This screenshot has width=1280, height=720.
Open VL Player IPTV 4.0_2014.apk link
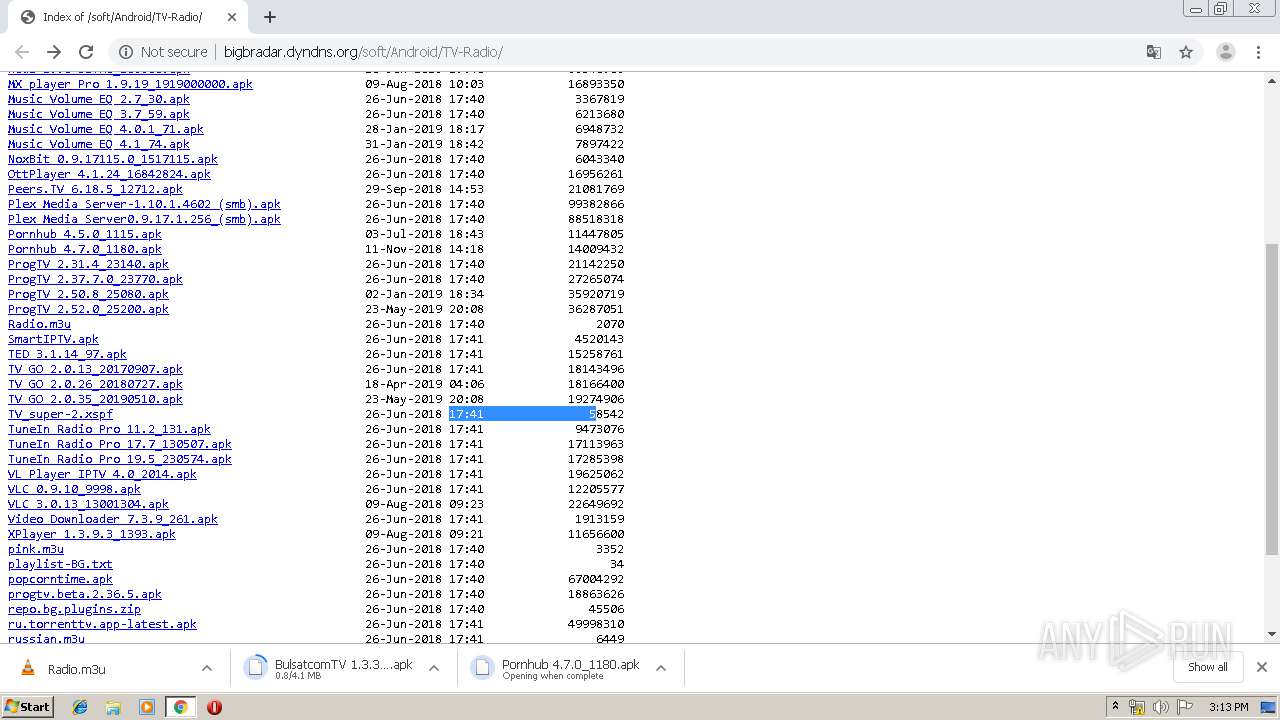(102, 474)
